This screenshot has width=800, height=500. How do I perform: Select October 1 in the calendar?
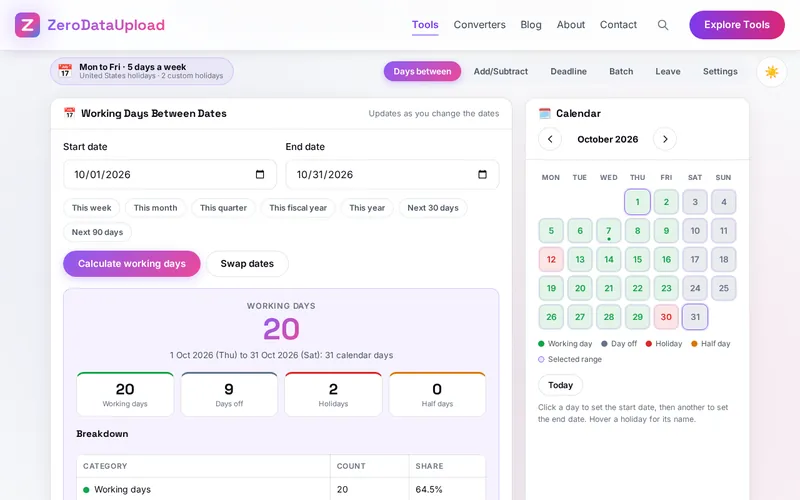click(x=637, y=202)
